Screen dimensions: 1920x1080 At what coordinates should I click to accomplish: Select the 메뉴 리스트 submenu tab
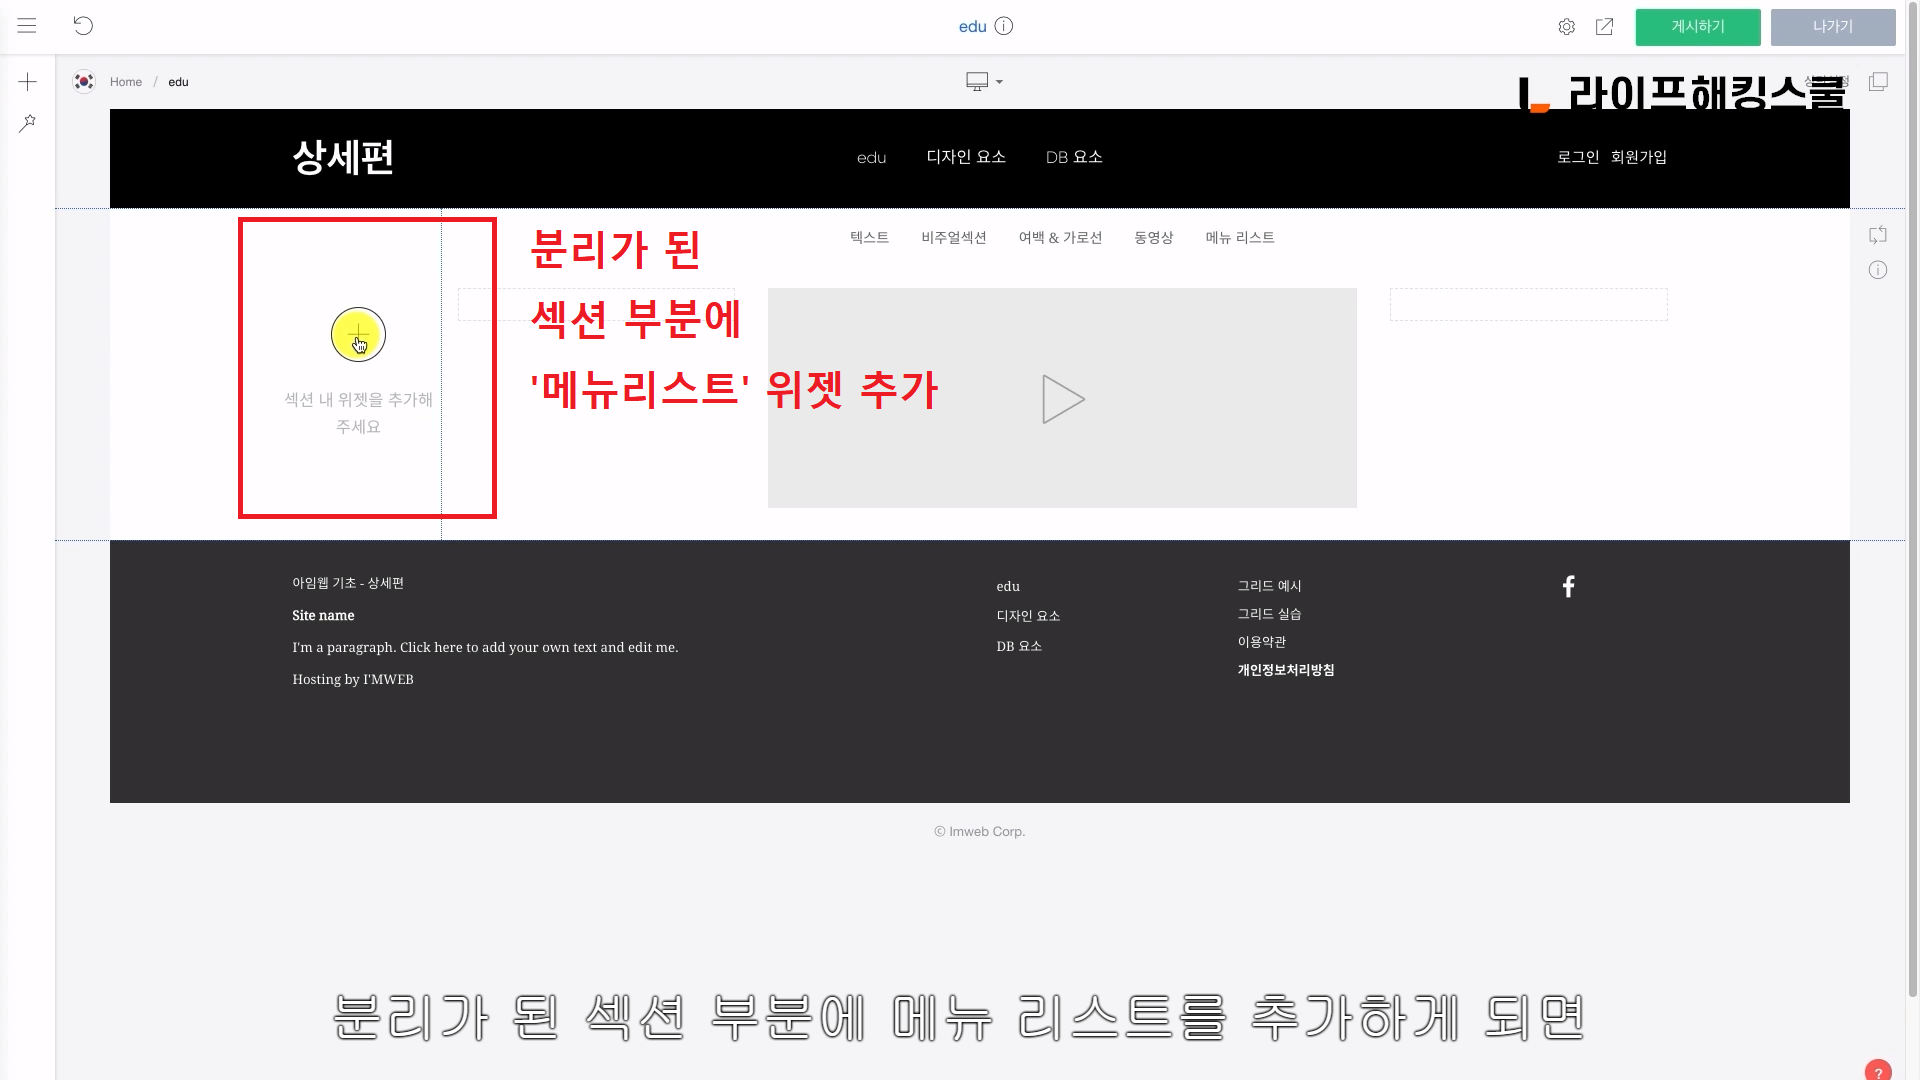(x=1239, y=238)
